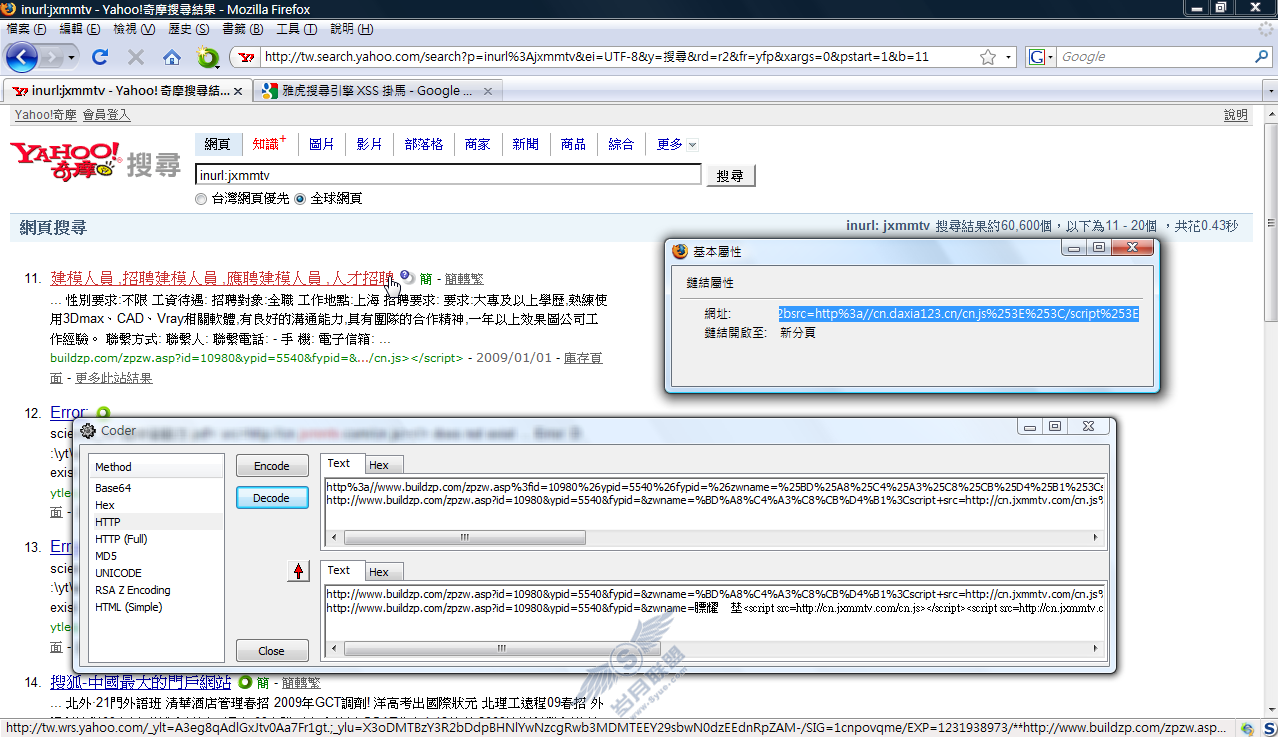Open the back/forward history dropdown arrow

coord(72,58)
